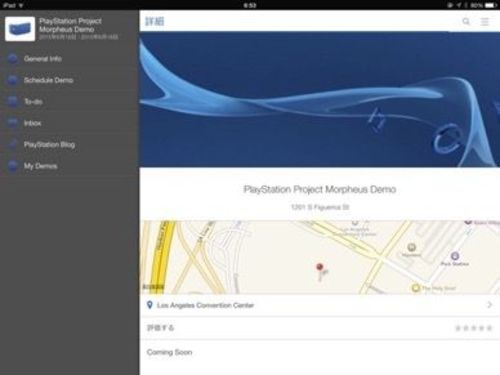Screen dimensions: 500x375
Task: Tap the red pin on the map
Action: tap(320, 268)
